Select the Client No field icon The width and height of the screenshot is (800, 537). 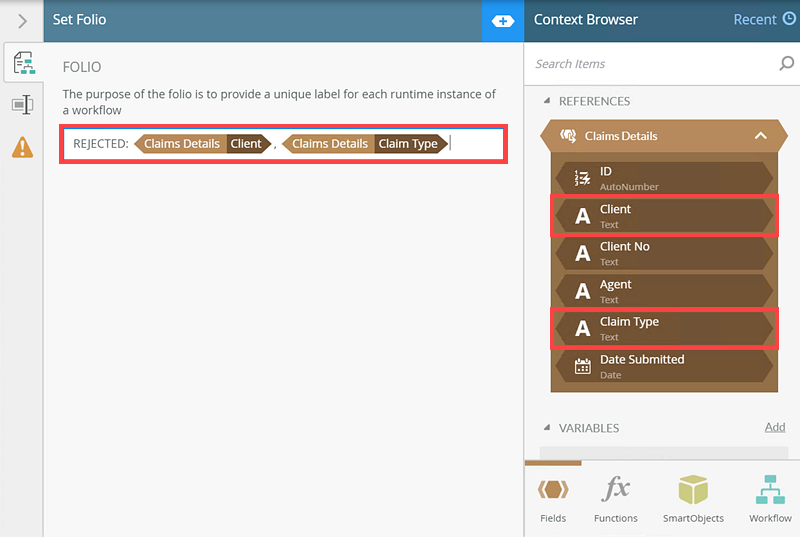(x=582, y=254)
